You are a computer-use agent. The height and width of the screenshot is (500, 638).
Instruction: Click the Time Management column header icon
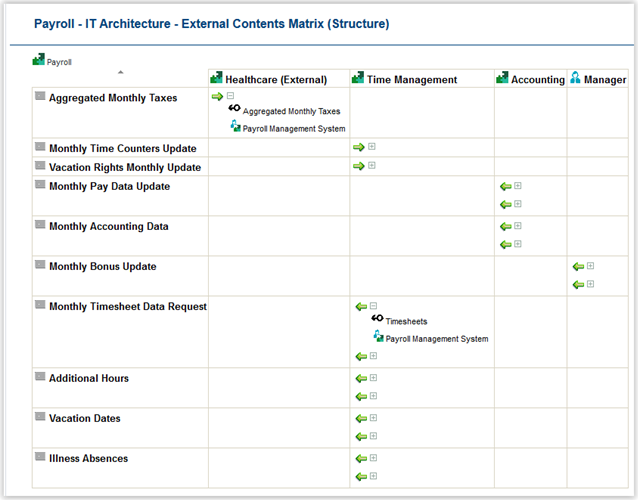click(358, 79)
